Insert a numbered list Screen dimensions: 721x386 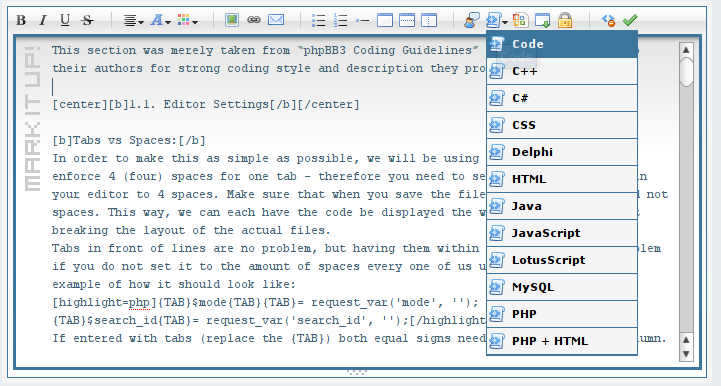click(340, 20)
